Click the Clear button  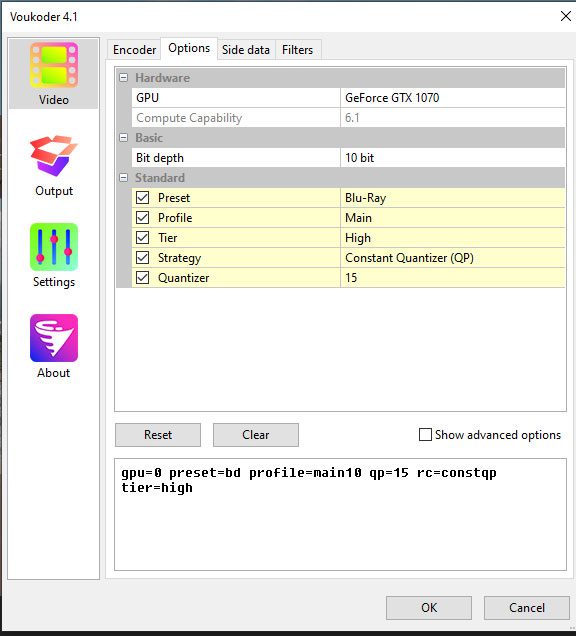point(256,435)
